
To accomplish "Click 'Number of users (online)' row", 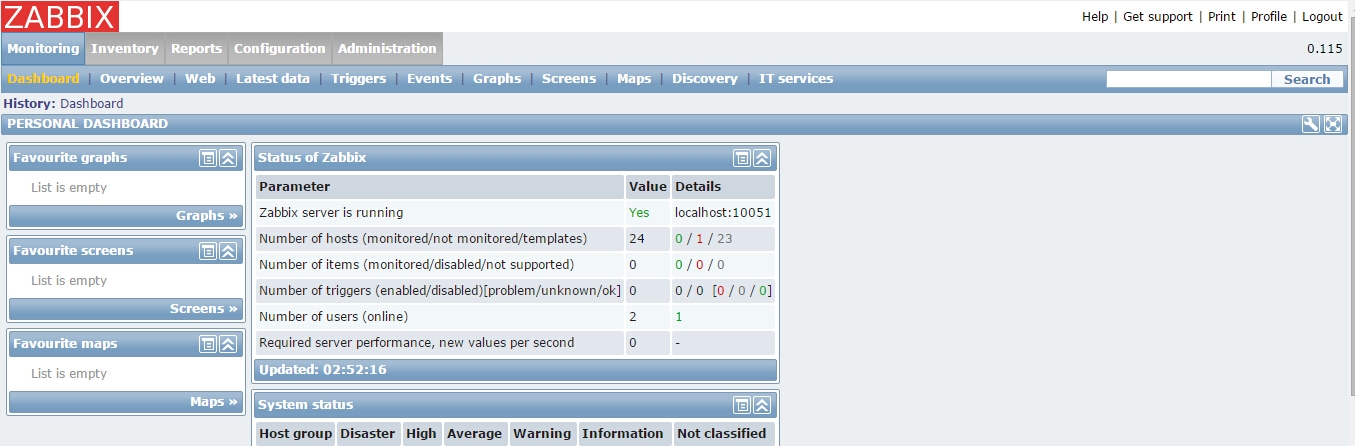I will (333, 316).
